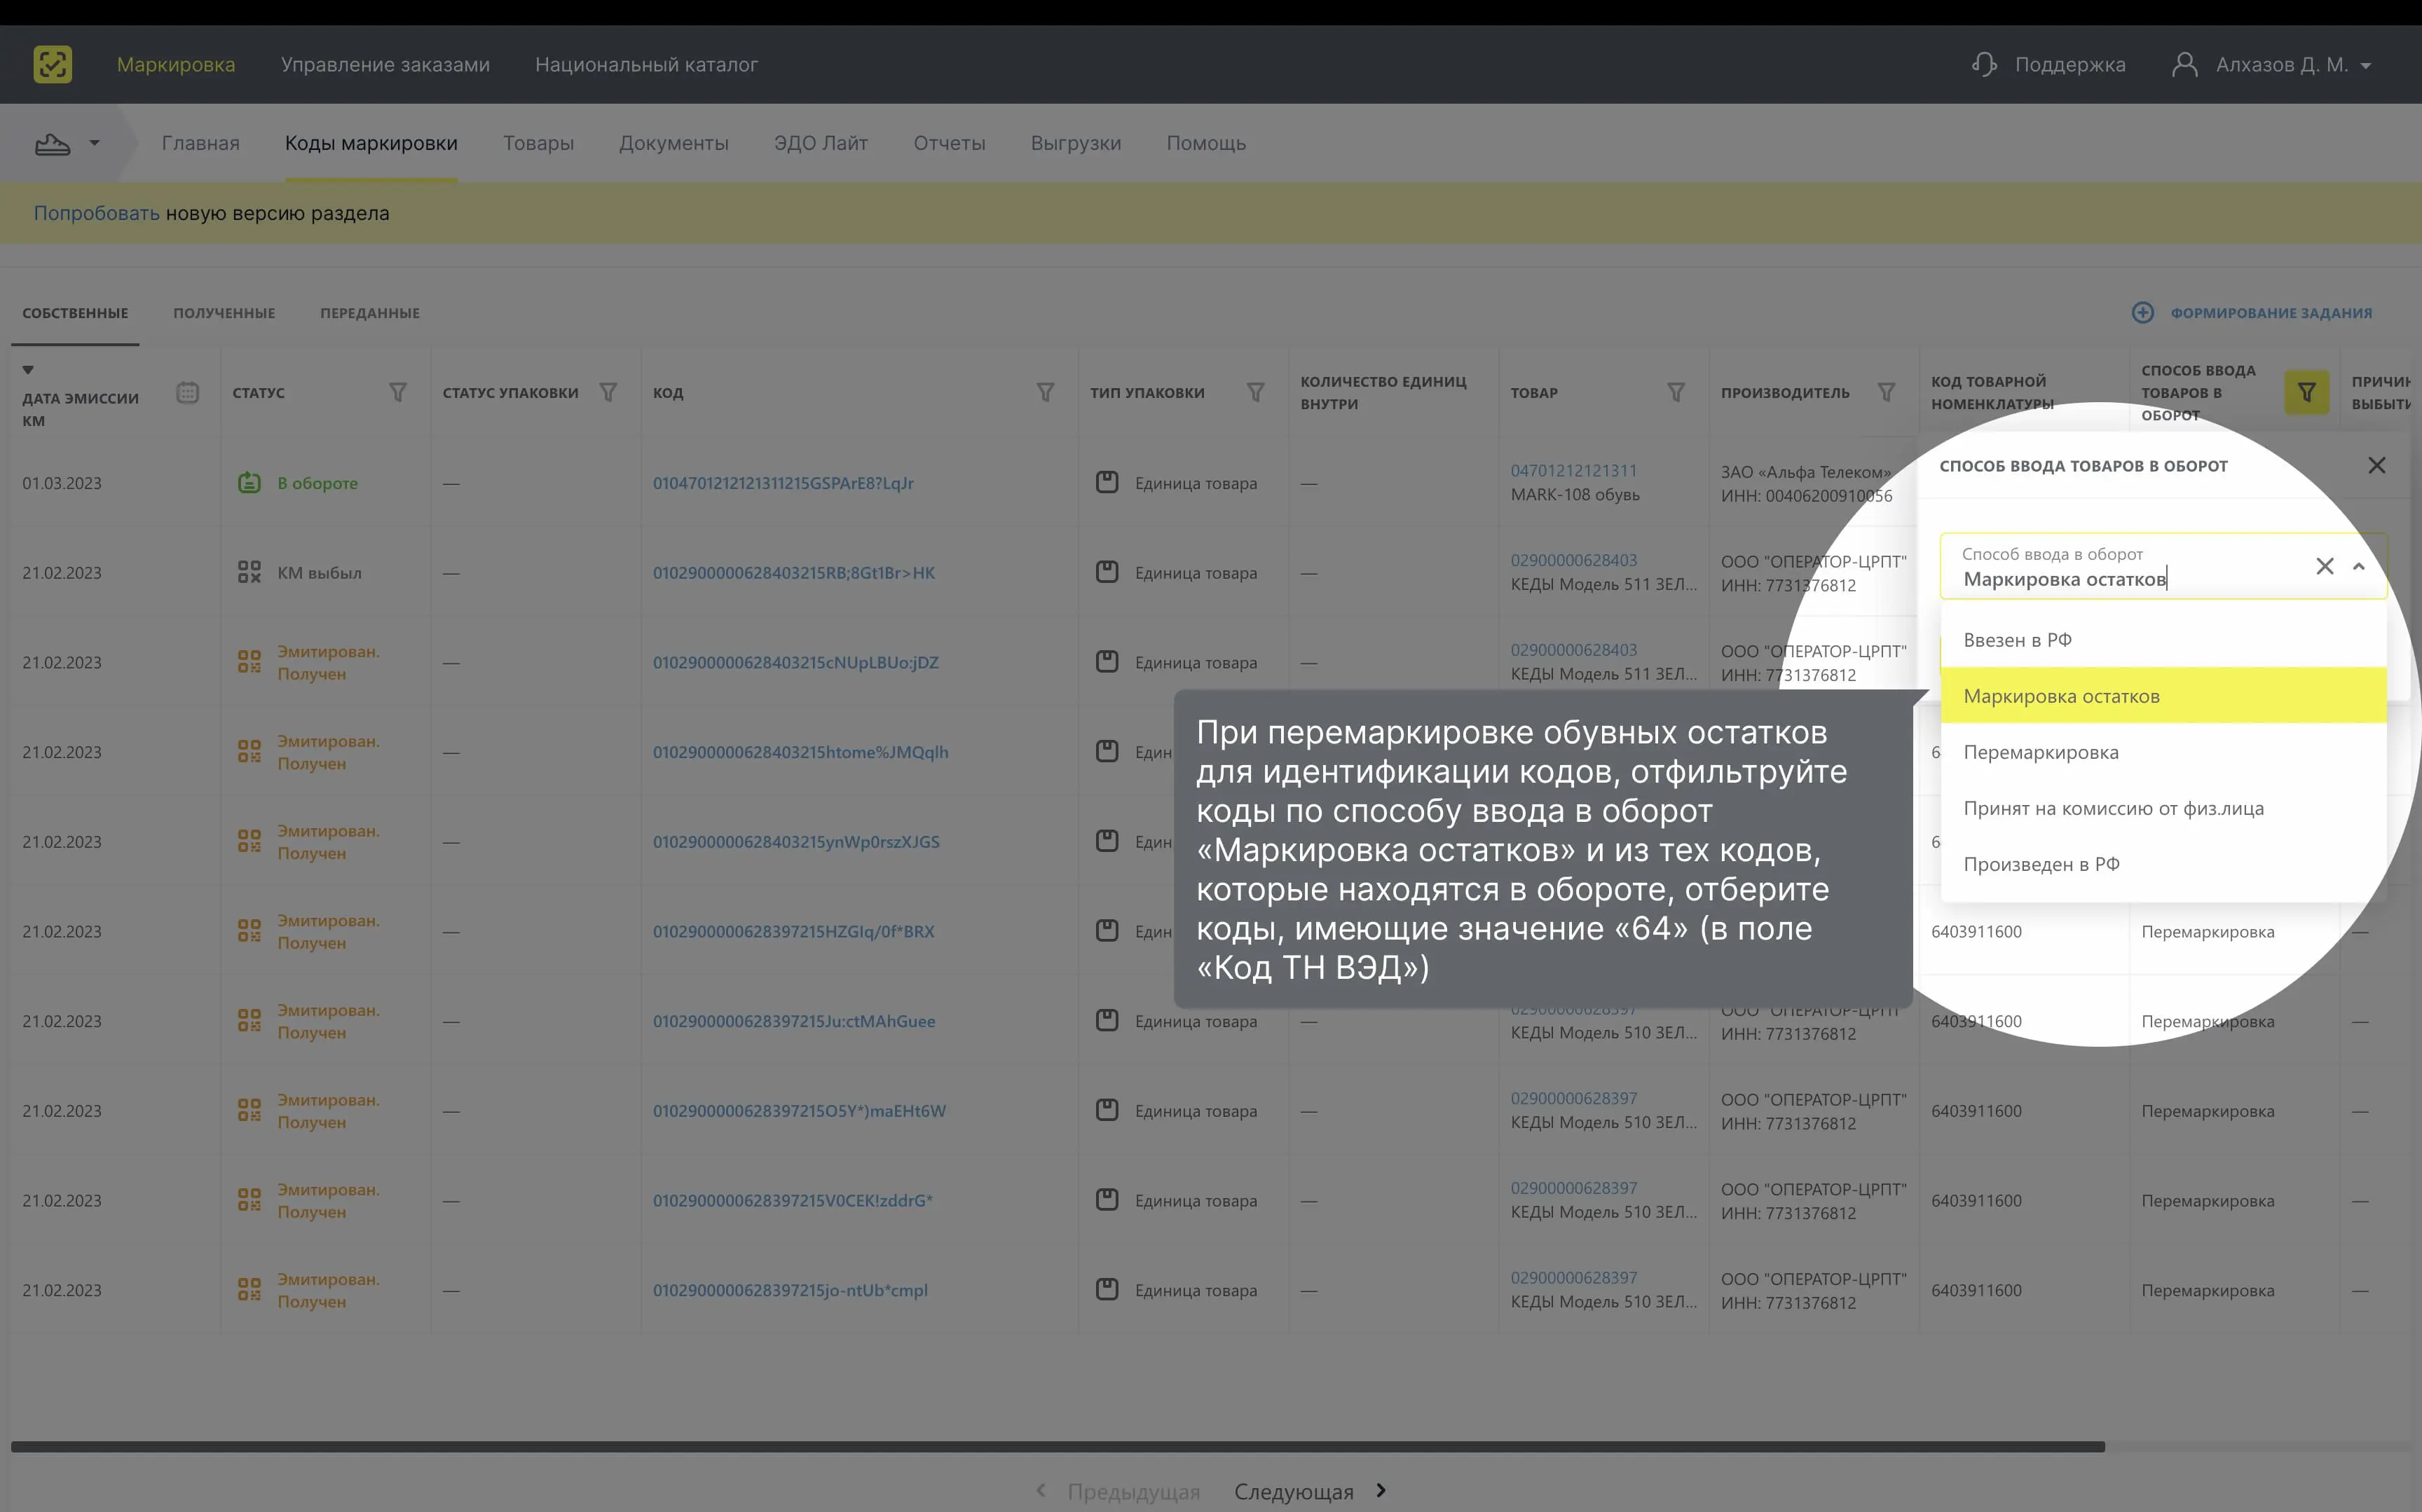The image size is (2422, 1512).
Task: Select Маркировка остатков option
Action: tap(2163, 696)
